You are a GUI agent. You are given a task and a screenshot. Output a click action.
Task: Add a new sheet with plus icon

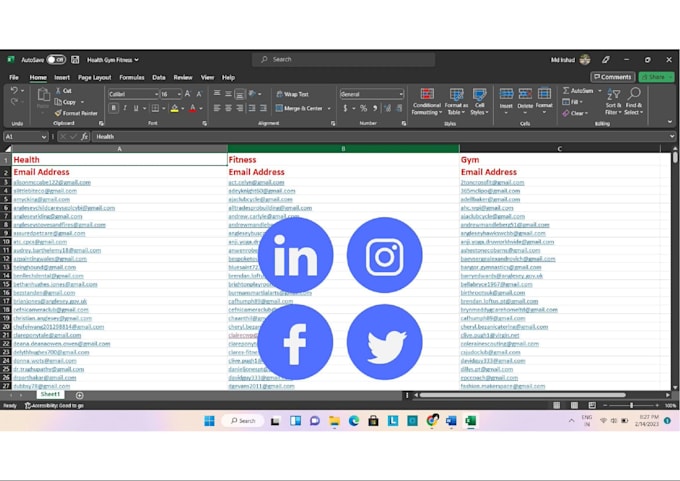tap(79, 395)
